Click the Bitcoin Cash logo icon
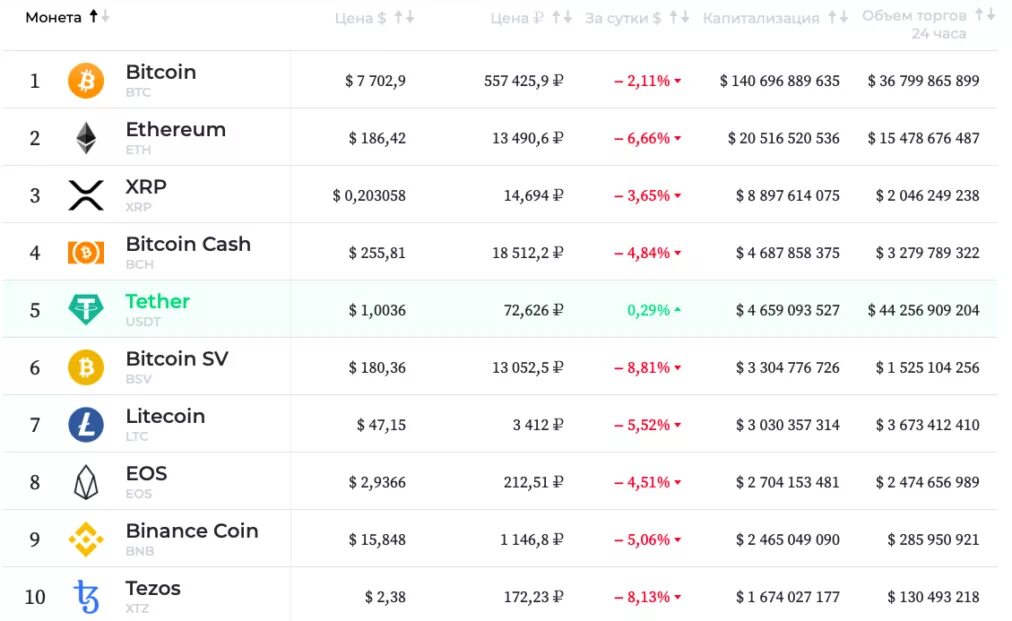1012x621 pixels. tap(86, 253)
